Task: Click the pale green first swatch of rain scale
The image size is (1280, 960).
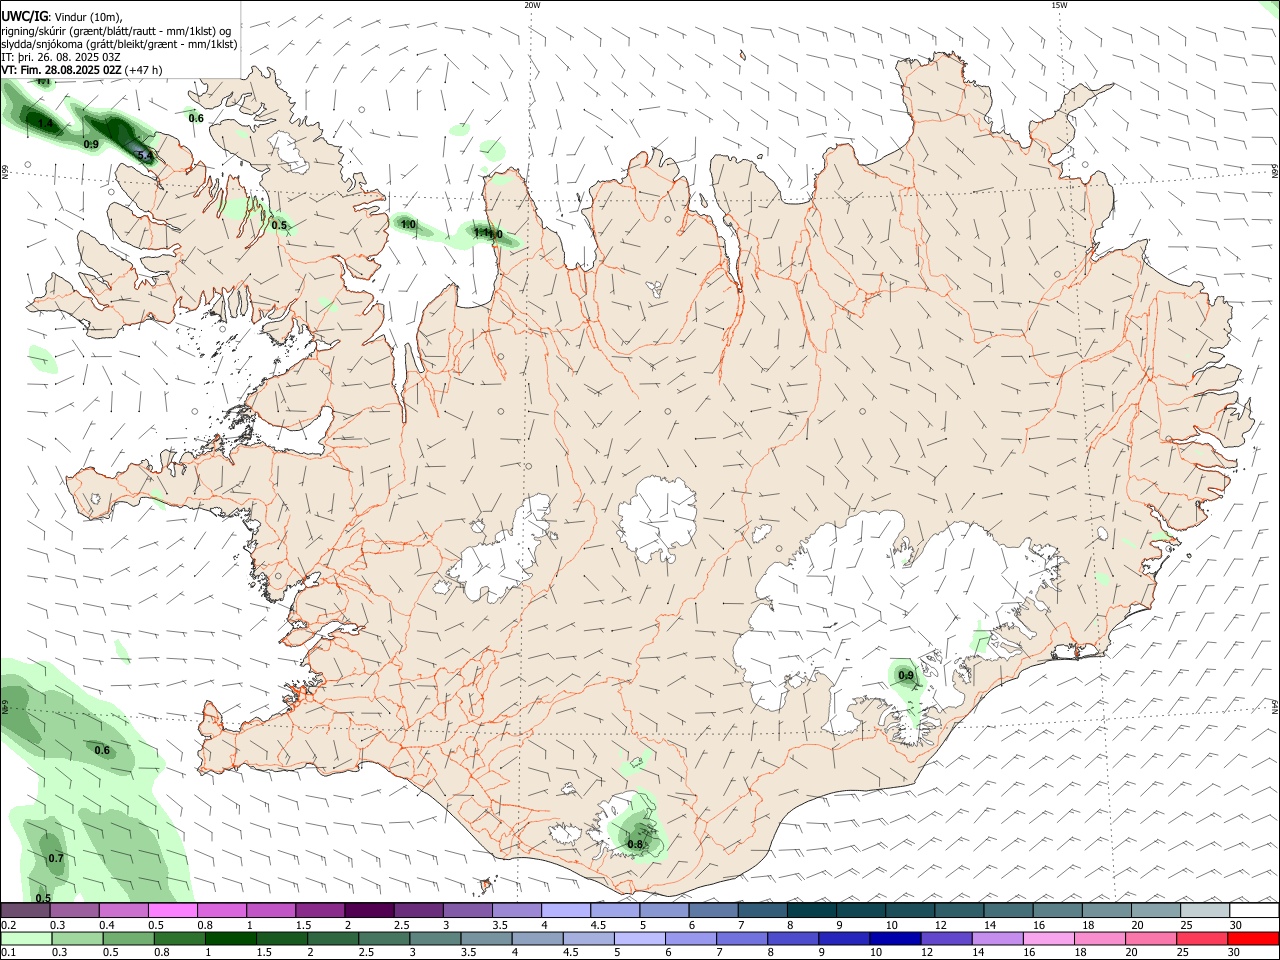Action: click(26, 939)
